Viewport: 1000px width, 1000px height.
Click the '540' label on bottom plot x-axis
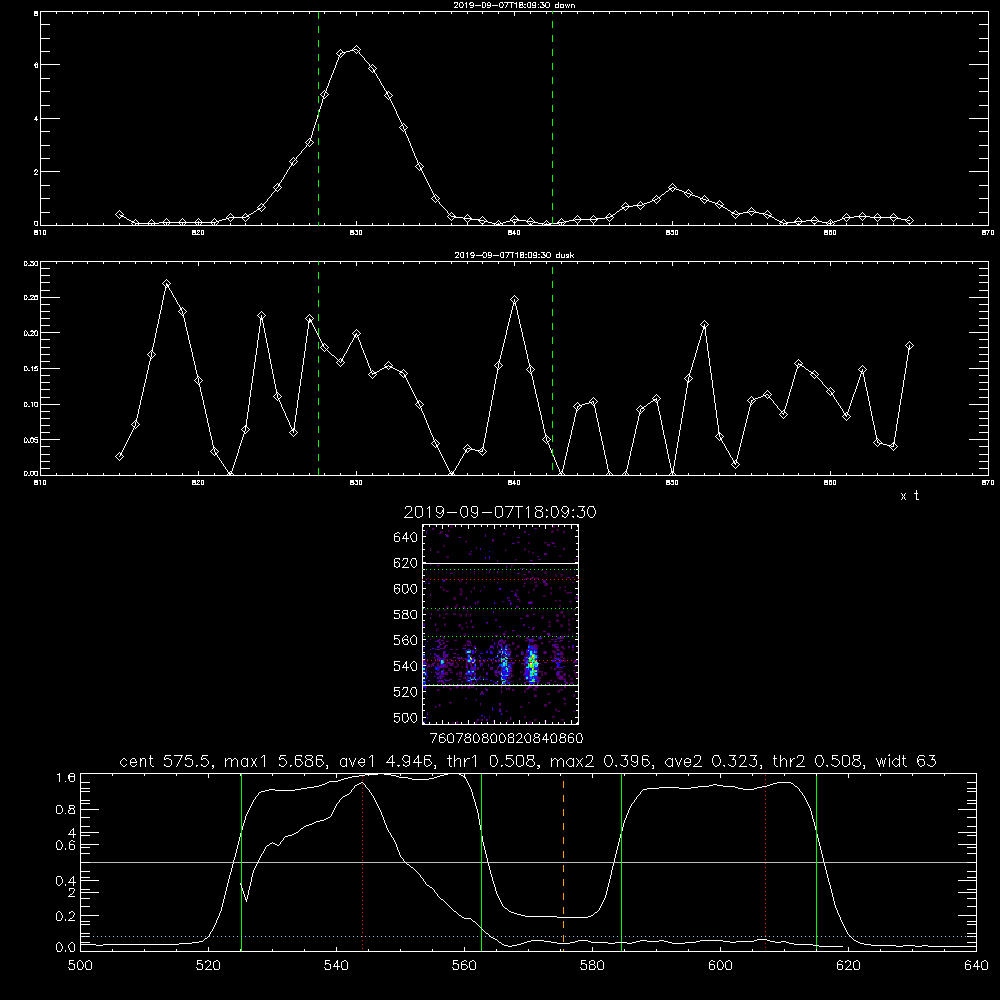pos(336,965)
